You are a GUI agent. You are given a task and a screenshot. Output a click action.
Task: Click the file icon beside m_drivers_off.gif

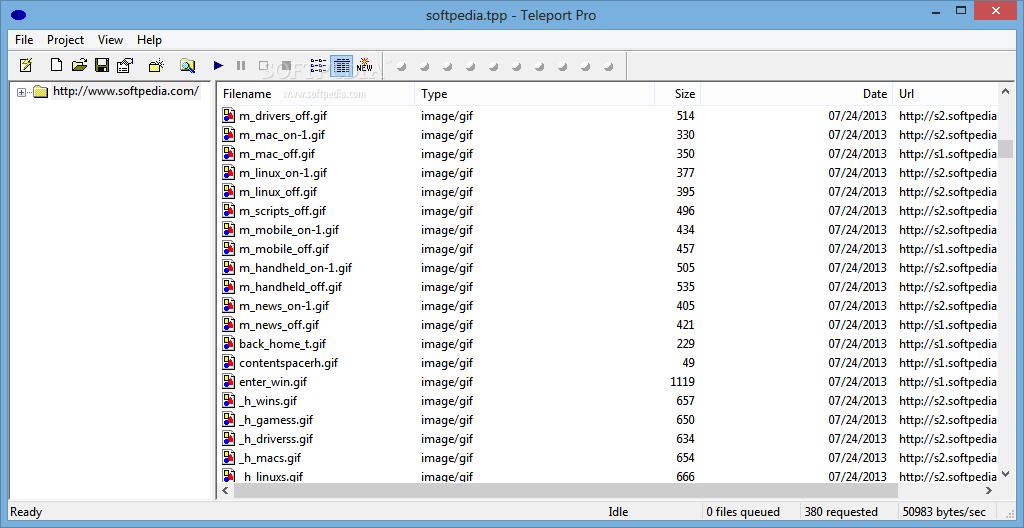pos(228,116)
